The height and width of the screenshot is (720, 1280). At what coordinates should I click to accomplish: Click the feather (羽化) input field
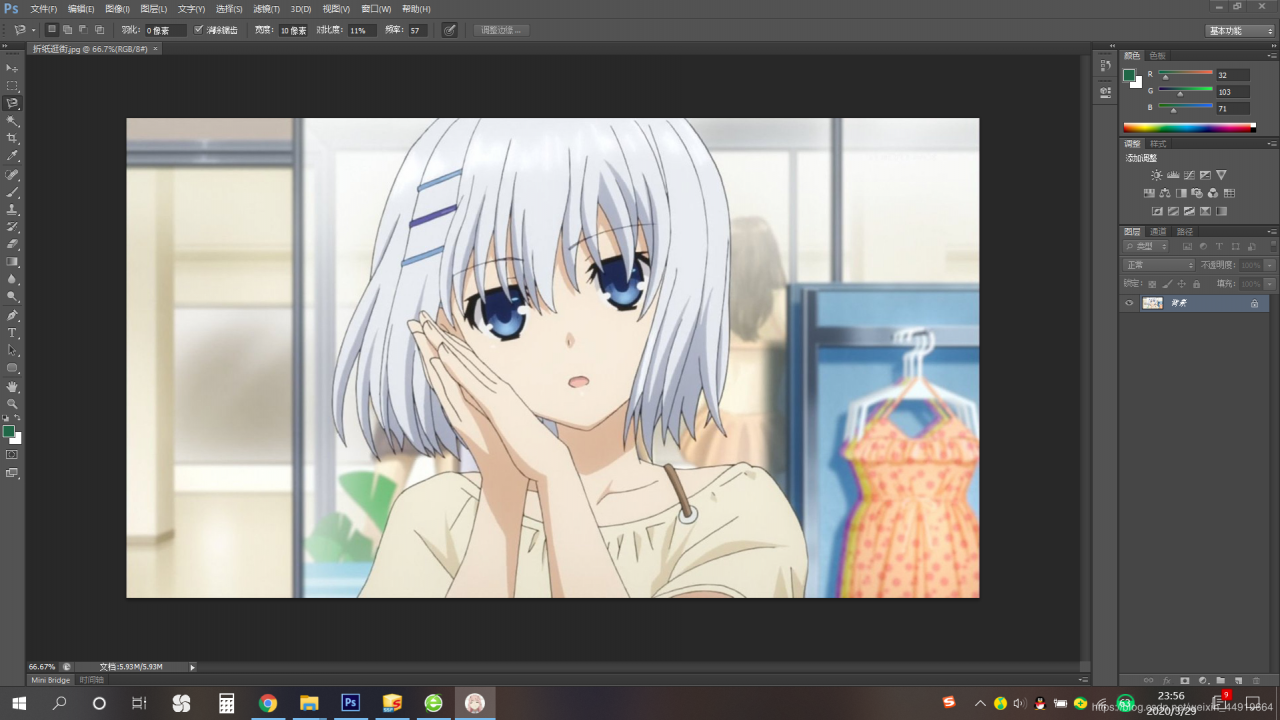165,31
